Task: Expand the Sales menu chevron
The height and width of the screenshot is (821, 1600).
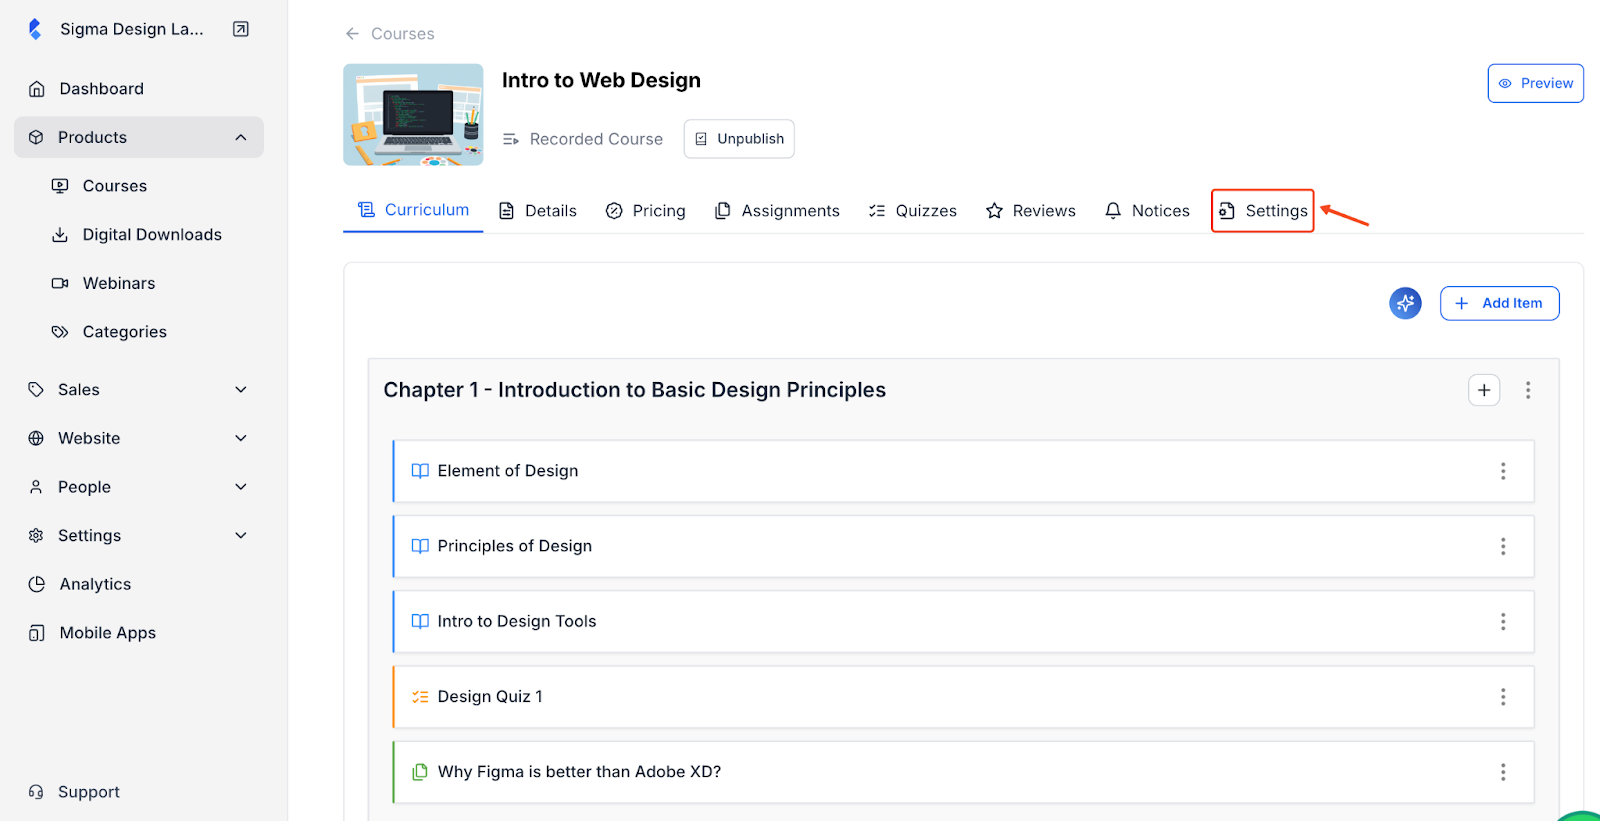Action: click(241, 390)
